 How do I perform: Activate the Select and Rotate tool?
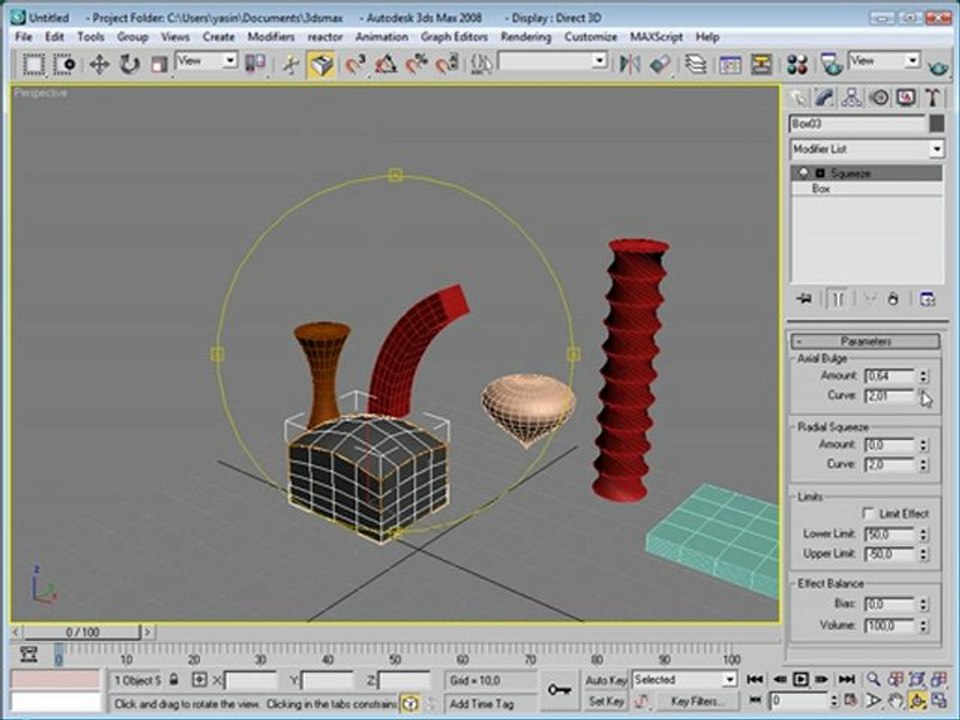pos(129,64)
